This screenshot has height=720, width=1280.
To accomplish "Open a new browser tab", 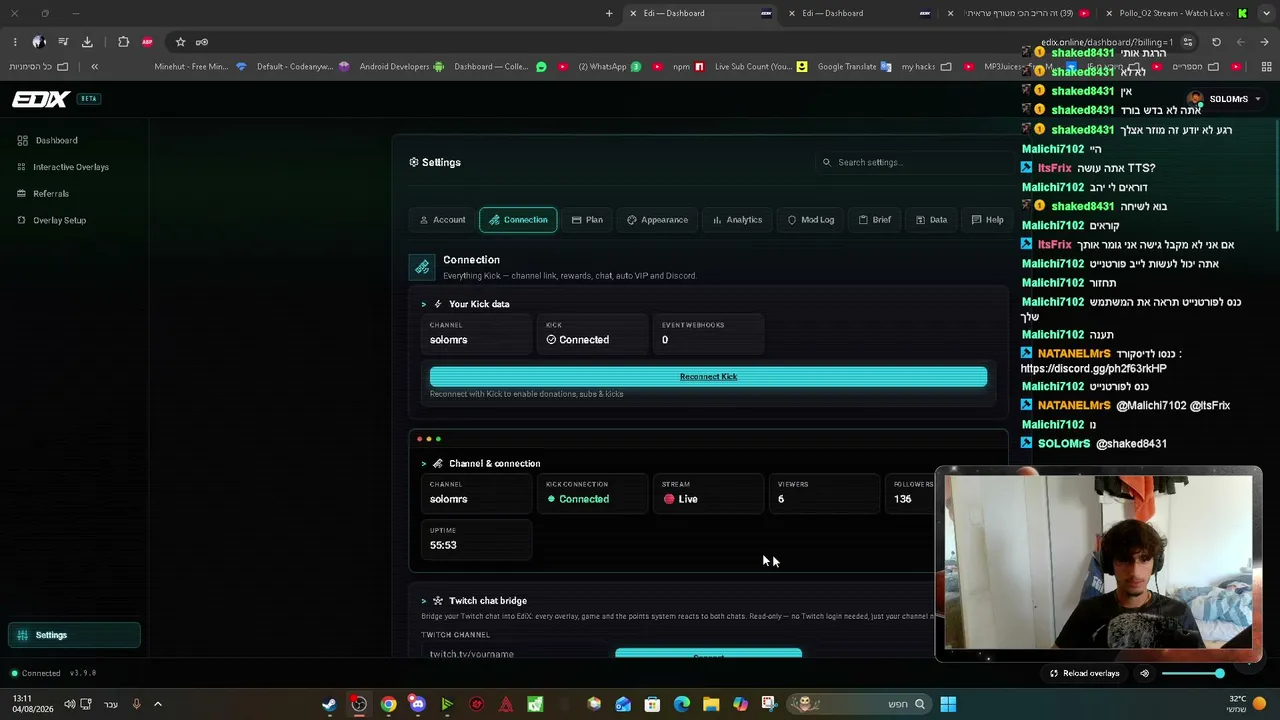I will point(609,13).
